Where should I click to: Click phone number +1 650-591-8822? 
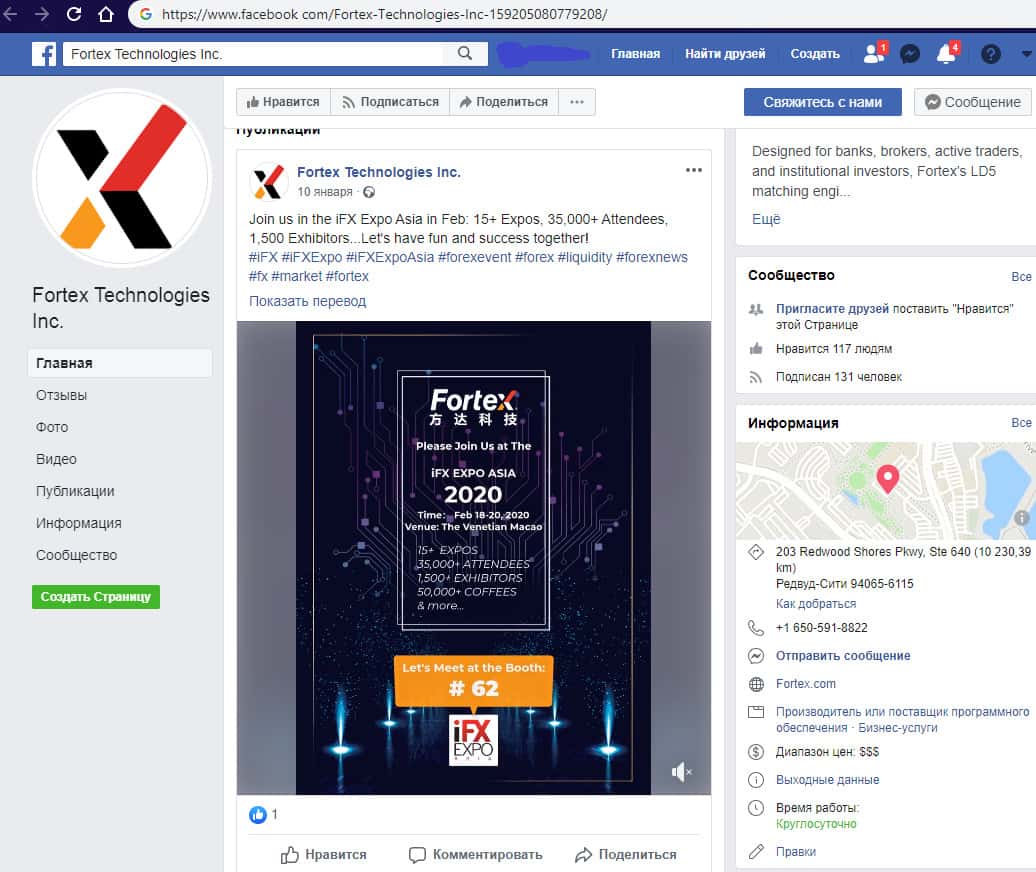[821, 628]
